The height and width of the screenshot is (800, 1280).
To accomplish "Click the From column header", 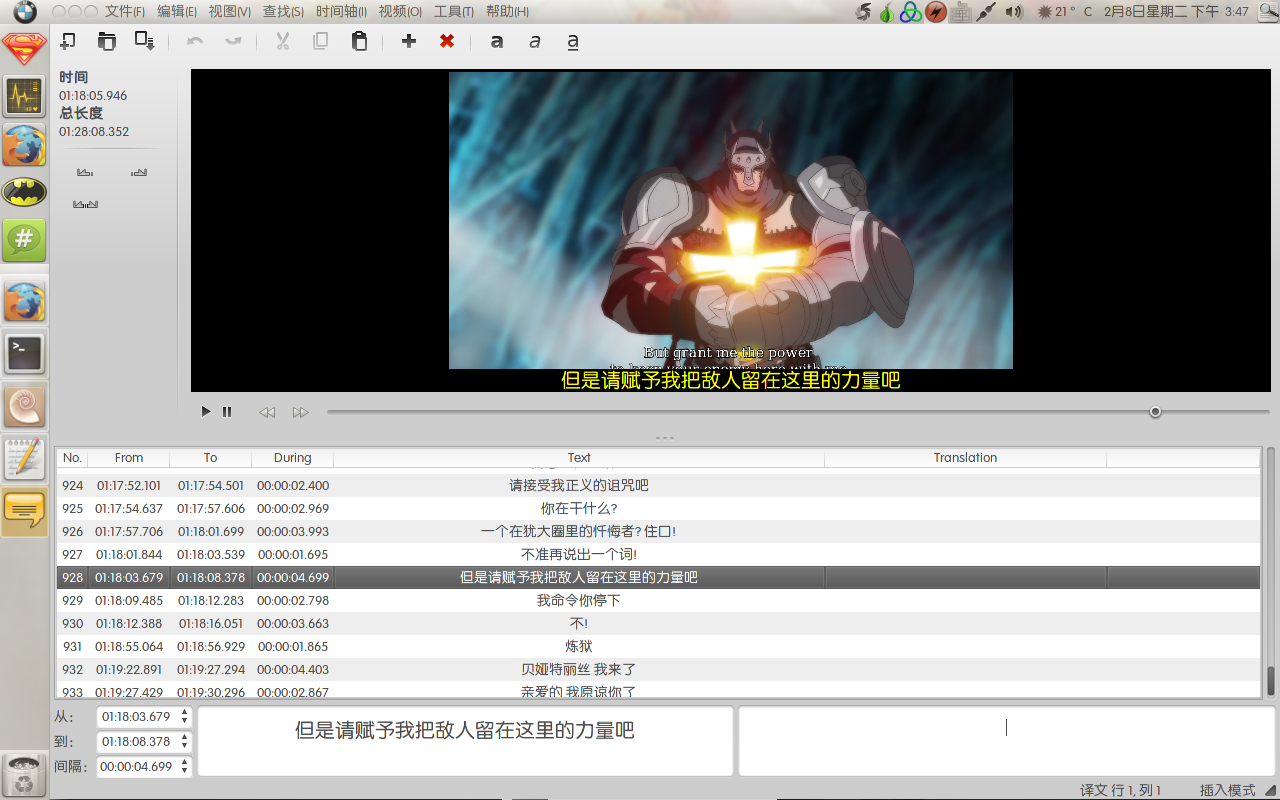I will click(129, 458).
